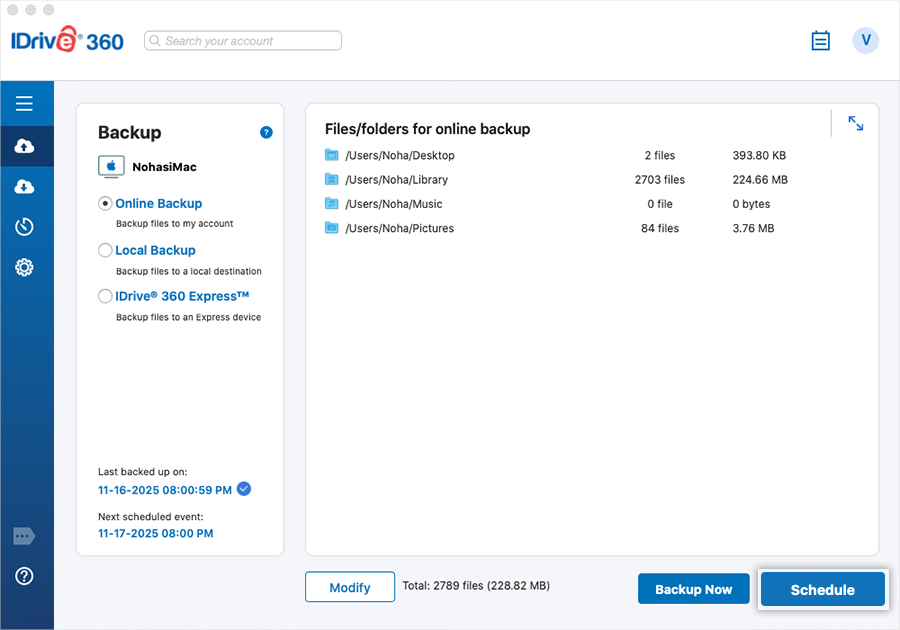Open the hamburger menu in sidebar
This screenshot has width=900, height=630.
pyautogui.click(x=25, y=104)
